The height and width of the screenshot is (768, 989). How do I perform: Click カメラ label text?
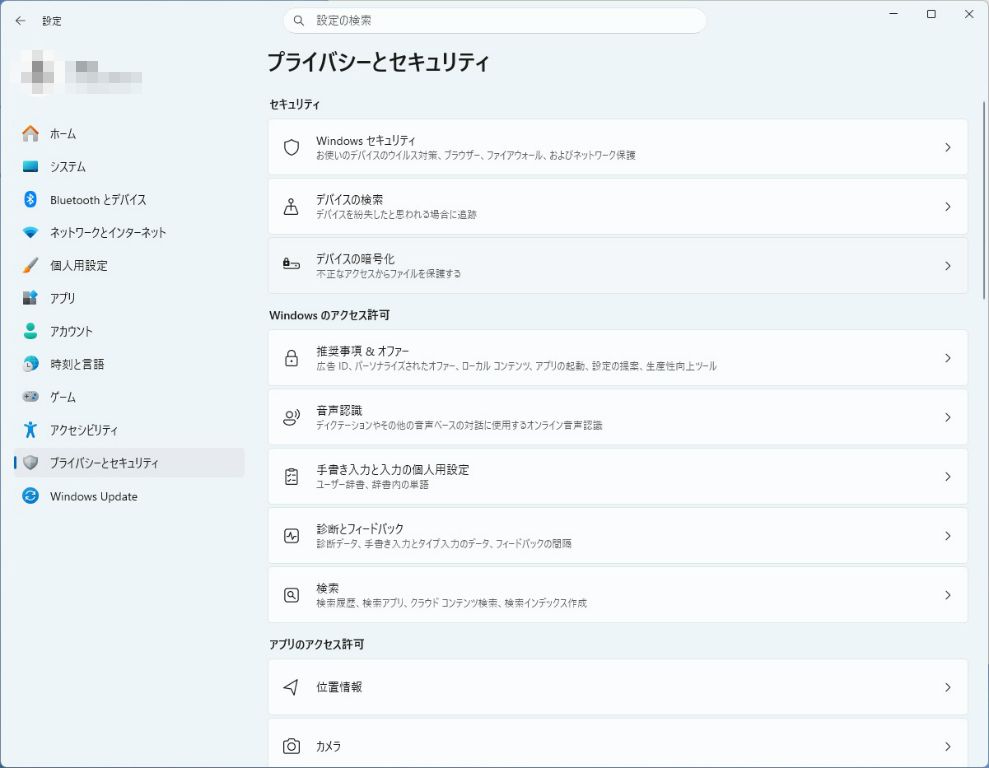coord(328,746)
